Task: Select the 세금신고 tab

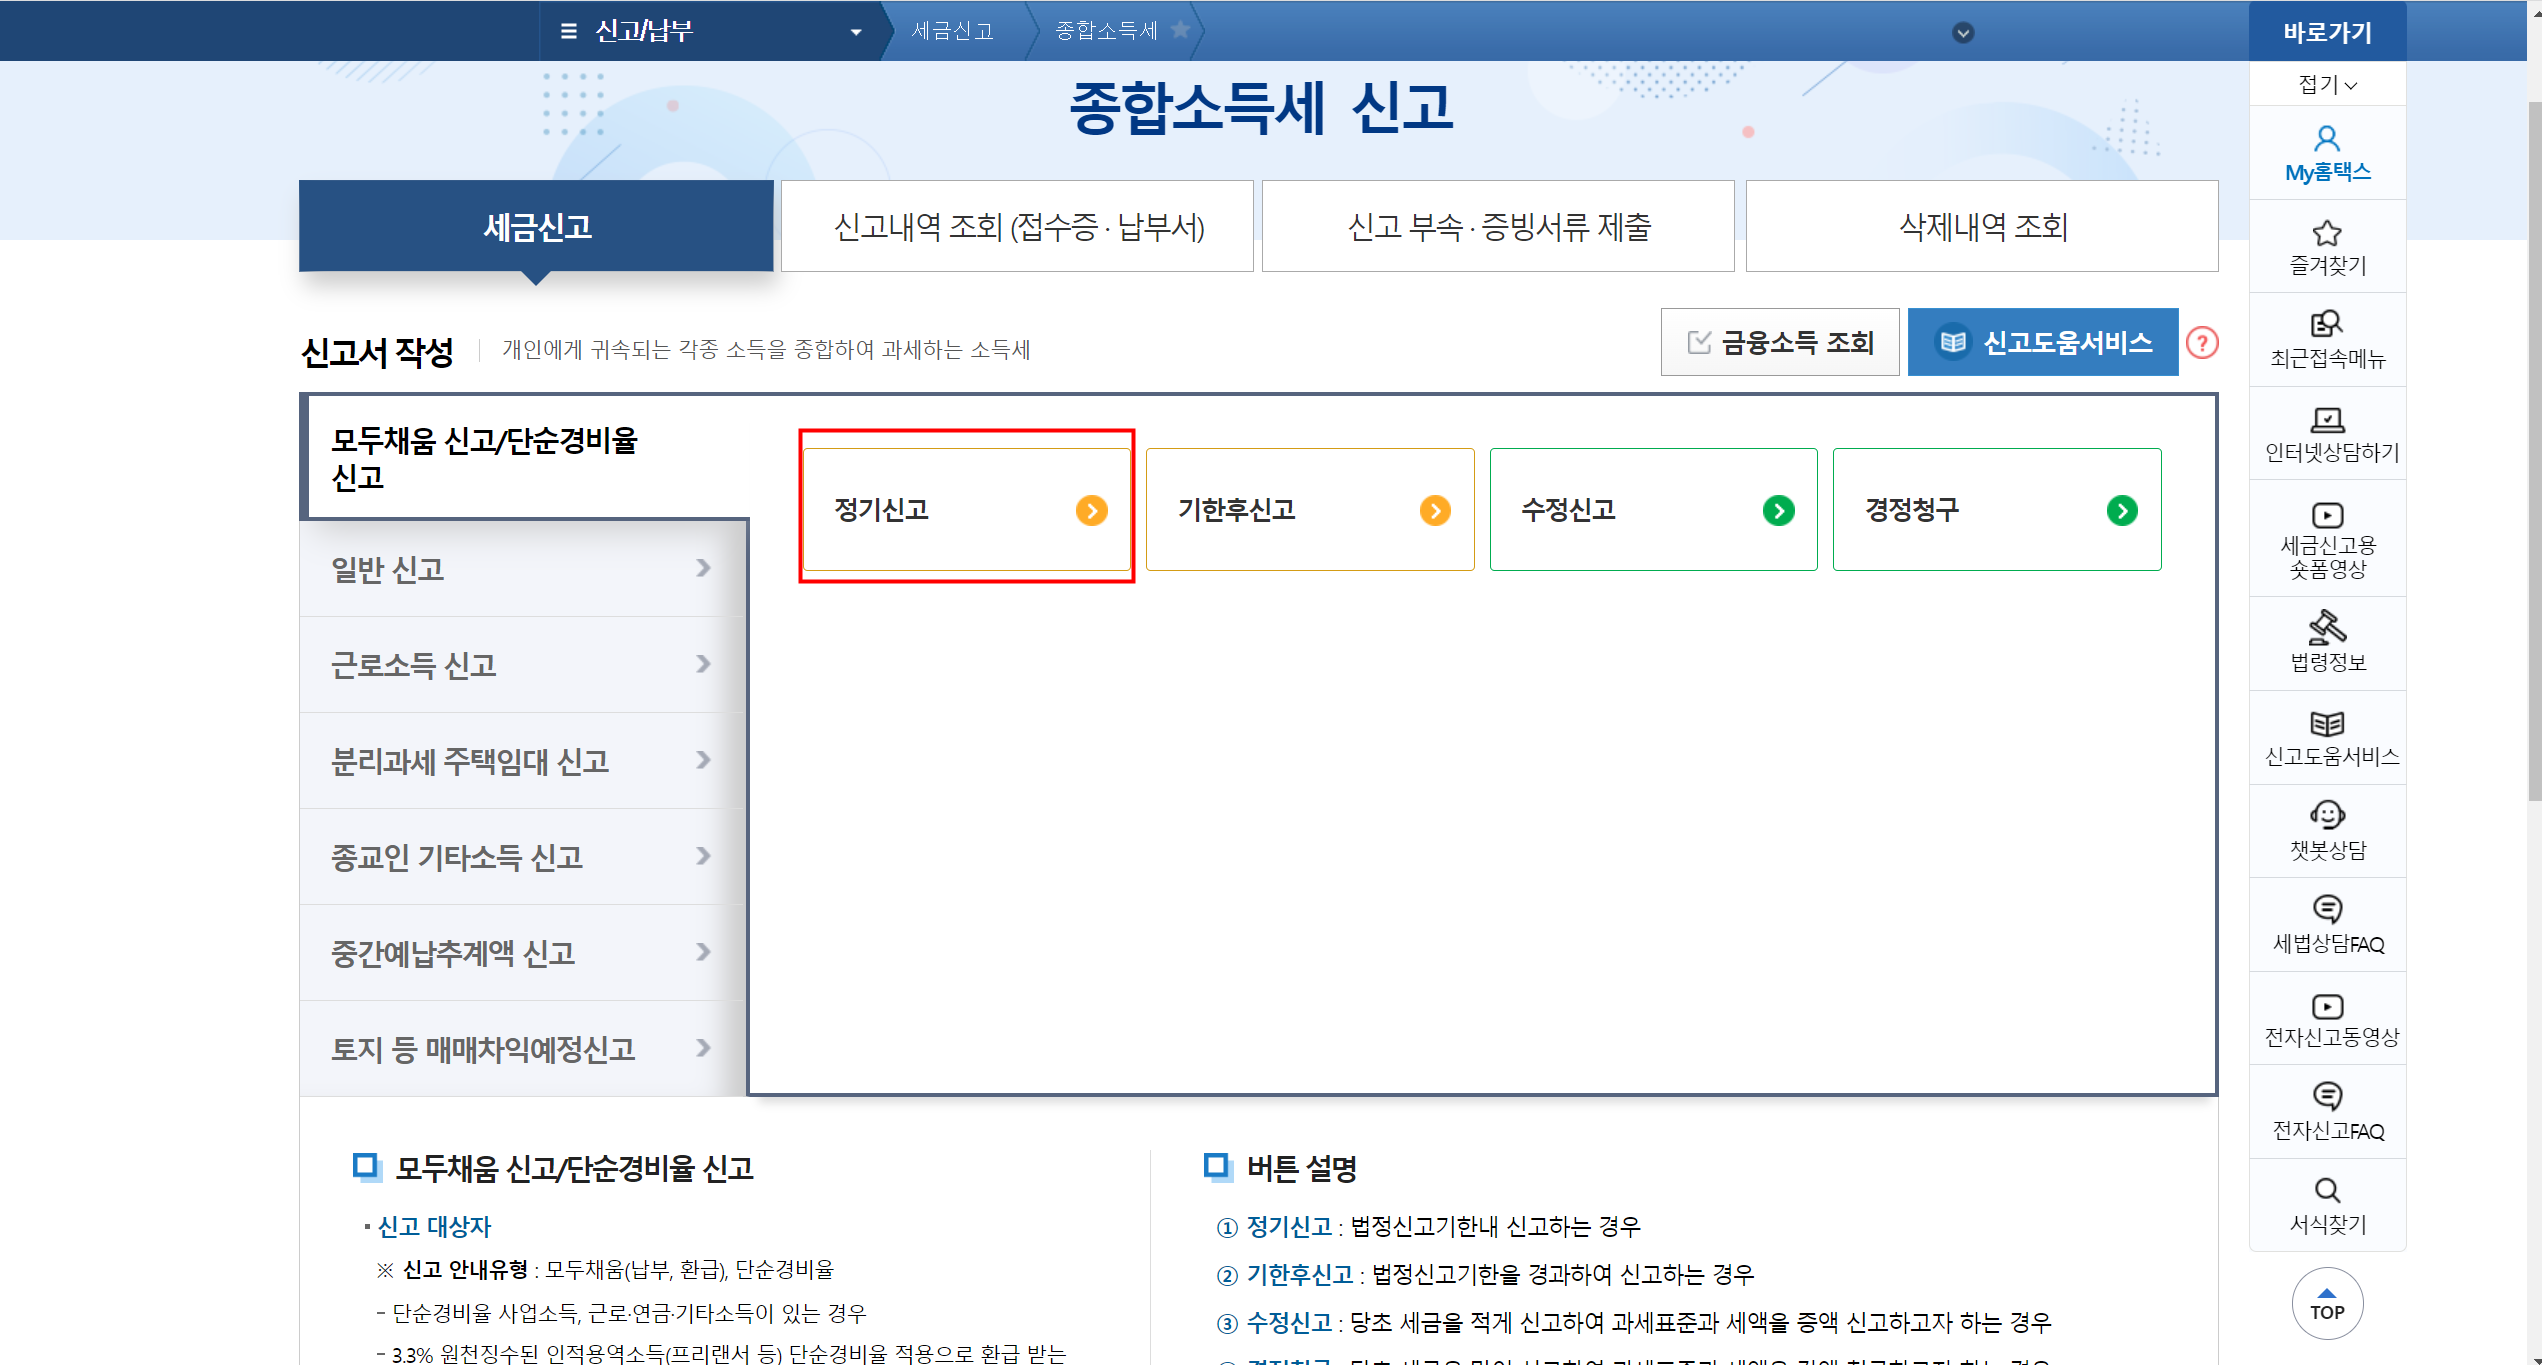Action: pos(536,226)
